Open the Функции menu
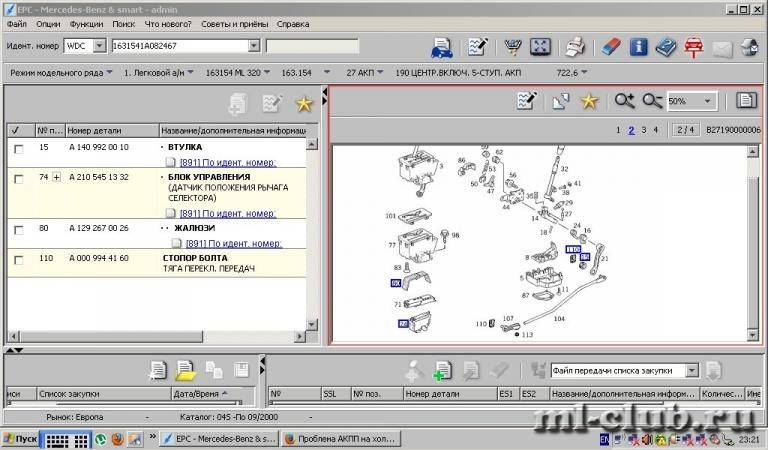 [x=87, y=22]
